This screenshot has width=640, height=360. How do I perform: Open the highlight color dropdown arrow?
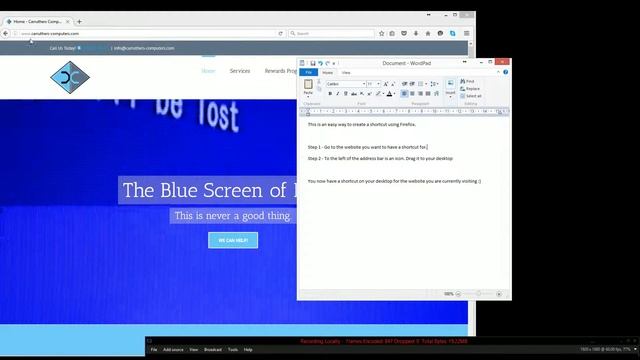point(383,94)
